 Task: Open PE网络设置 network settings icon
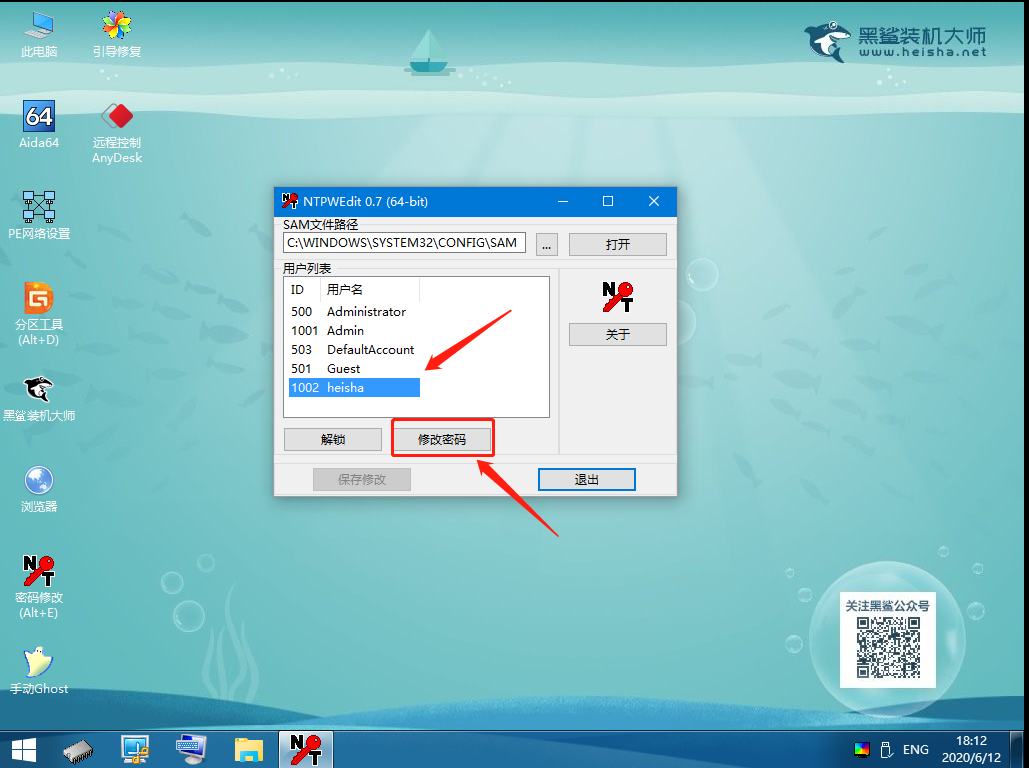[x=39, y=208]
